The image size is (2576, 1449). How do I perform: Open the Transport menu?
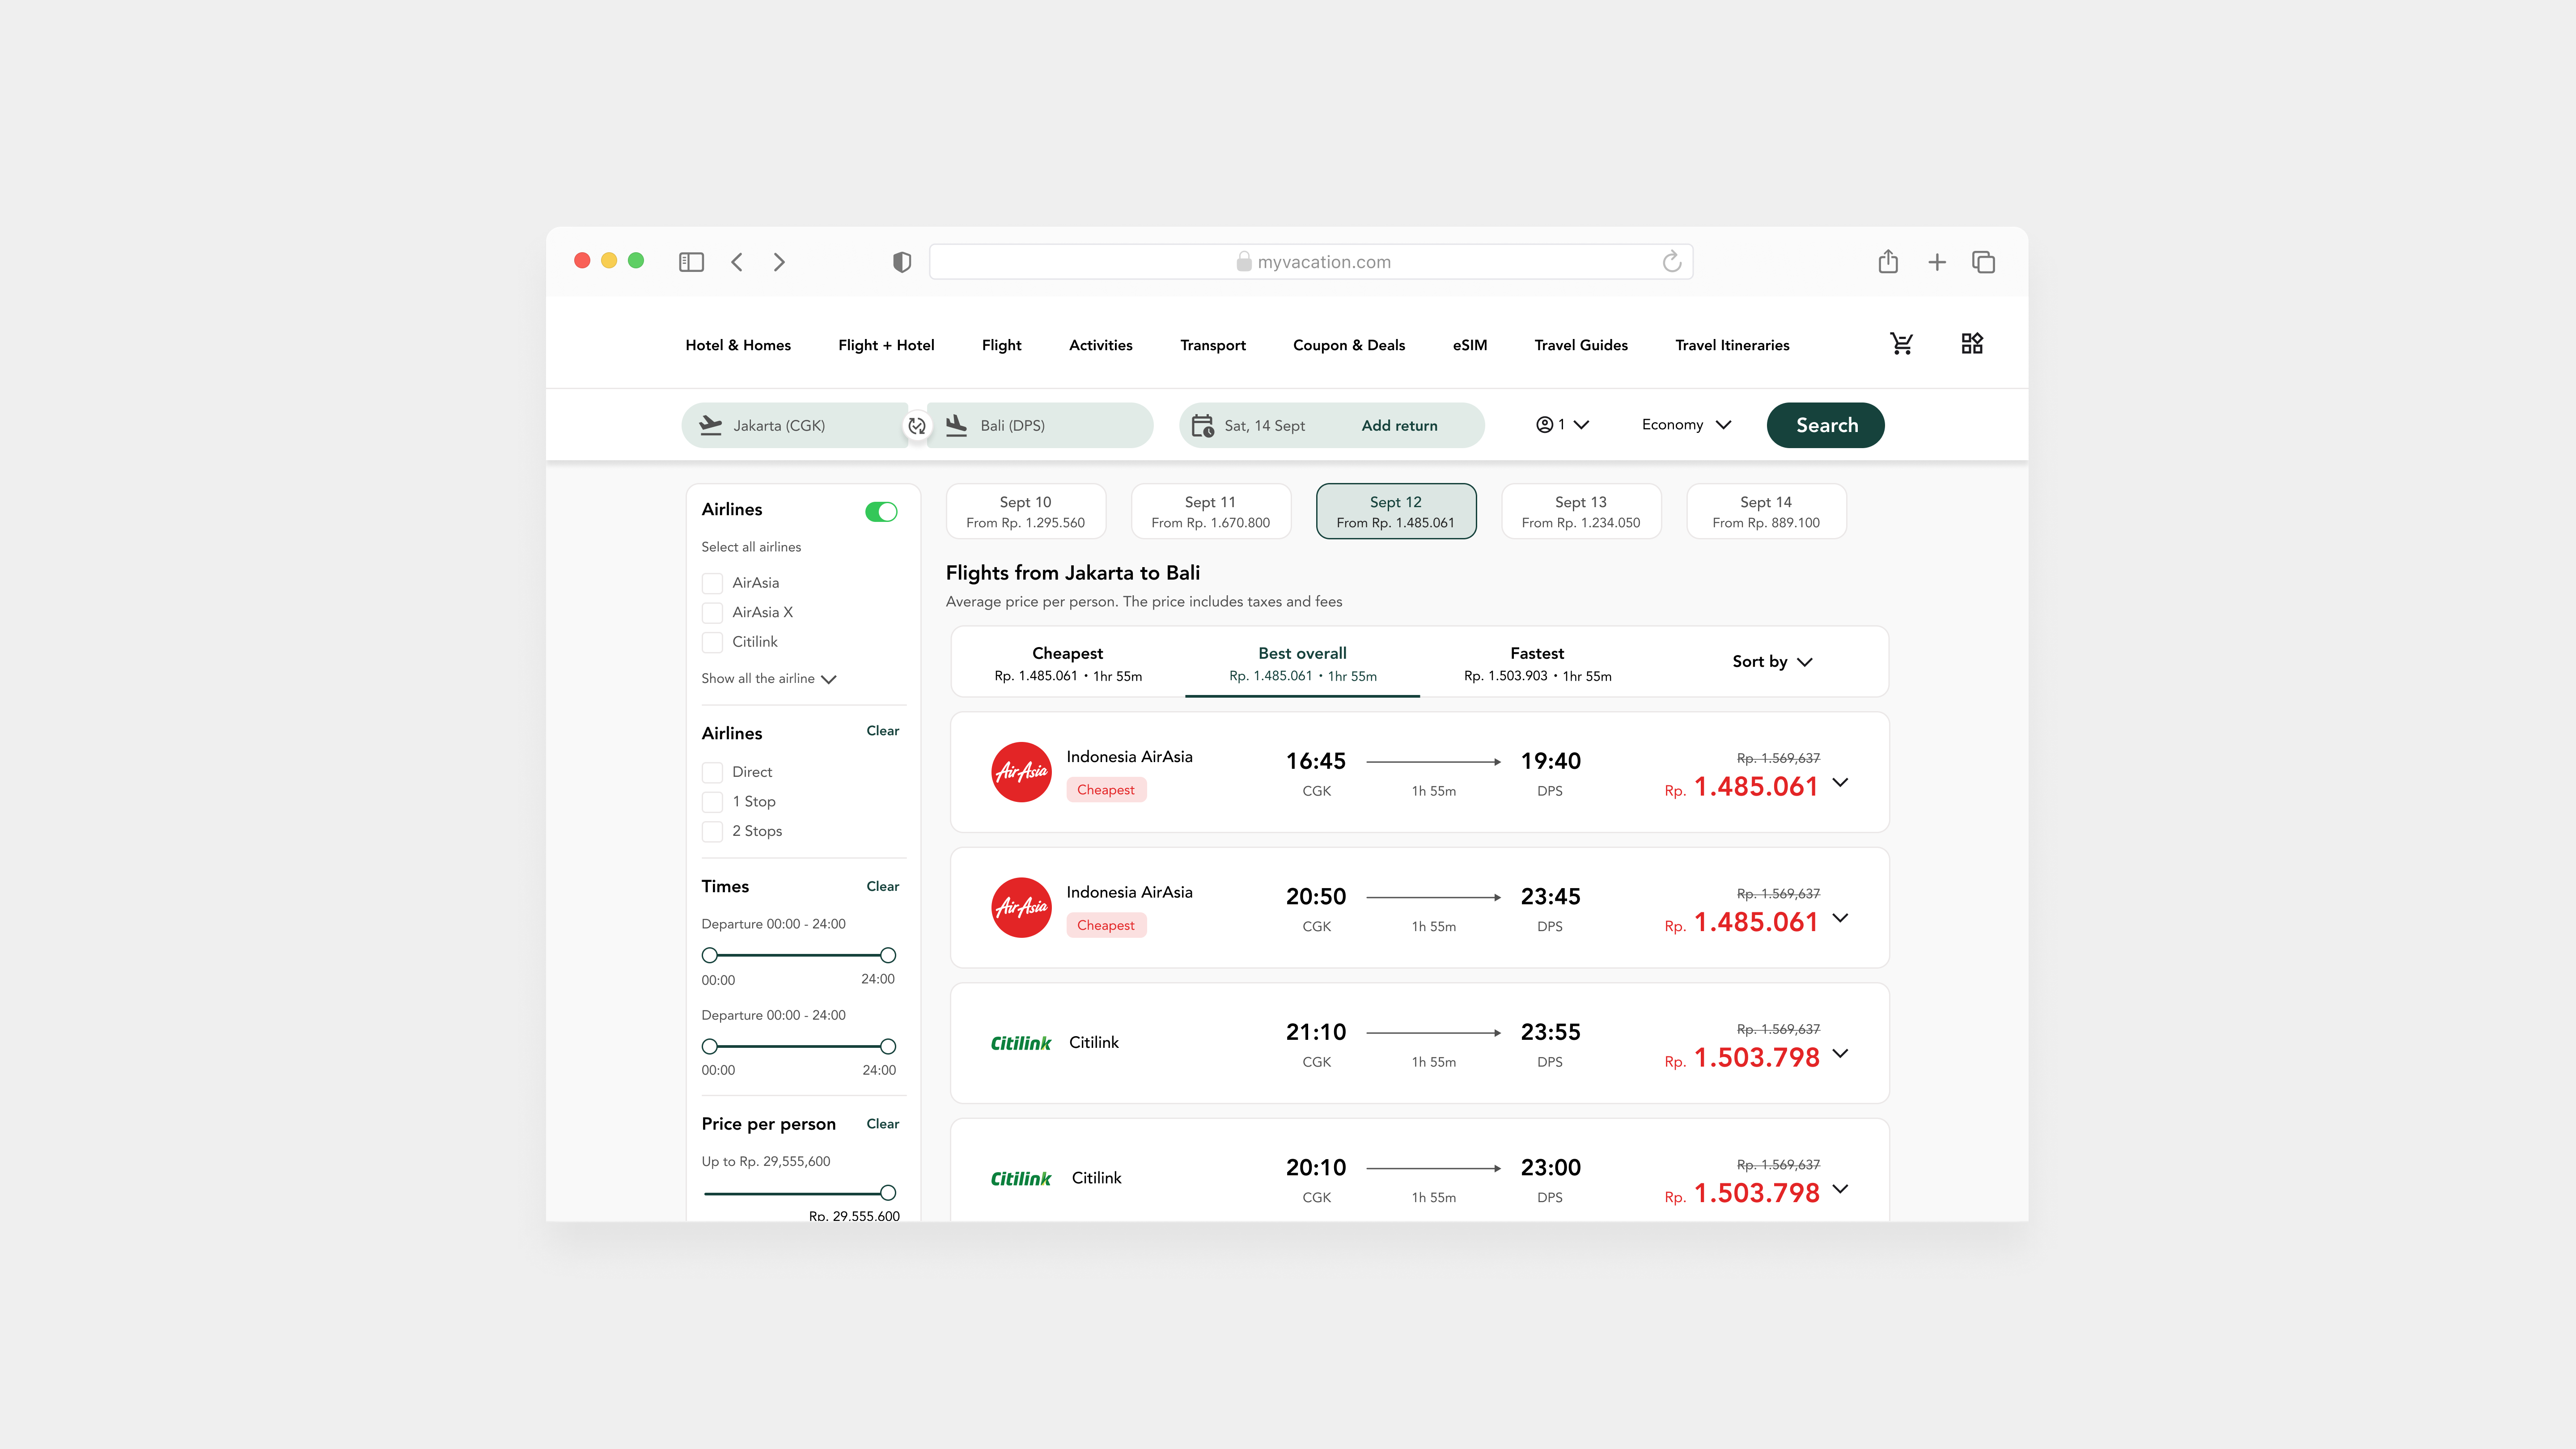[1213, 345]
